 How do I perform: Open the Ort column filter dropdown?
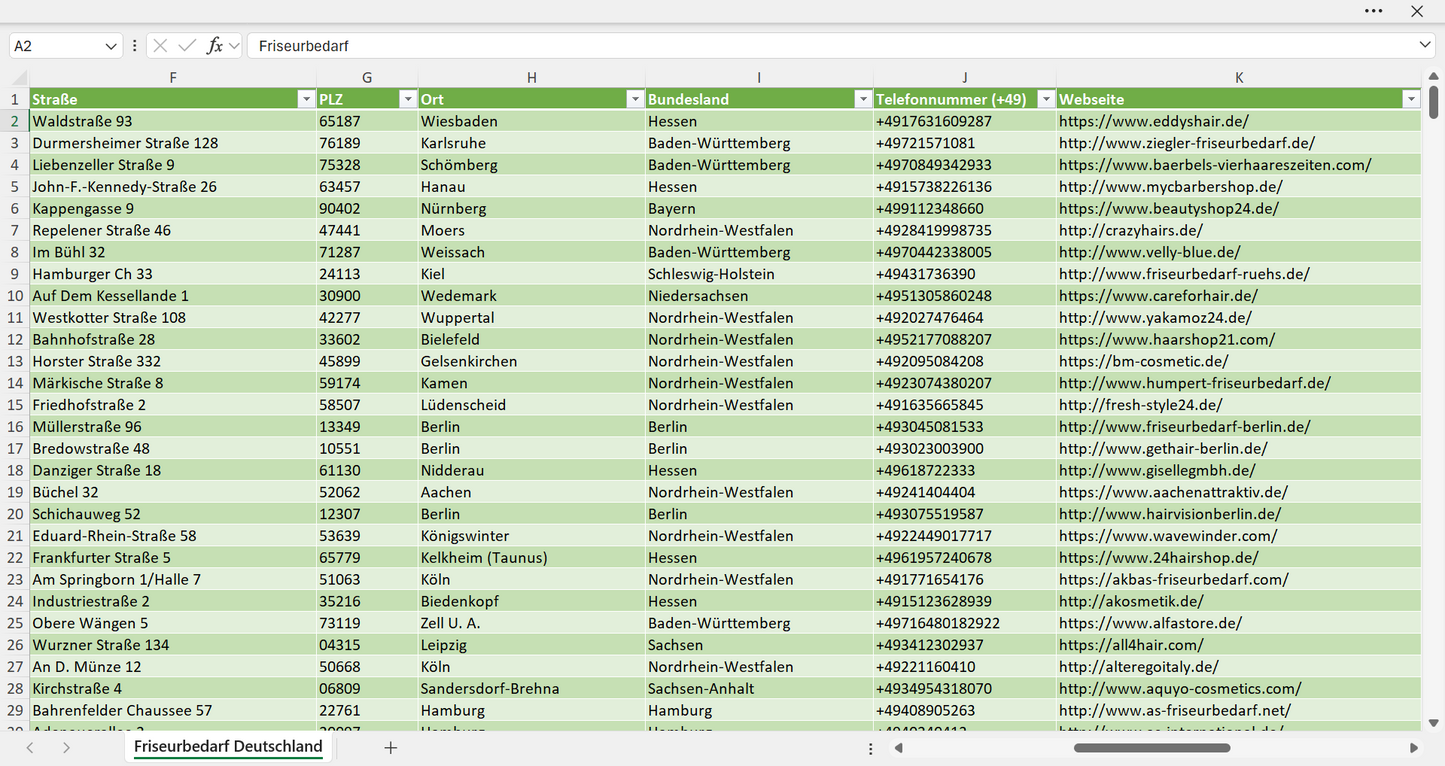[634, 99]
